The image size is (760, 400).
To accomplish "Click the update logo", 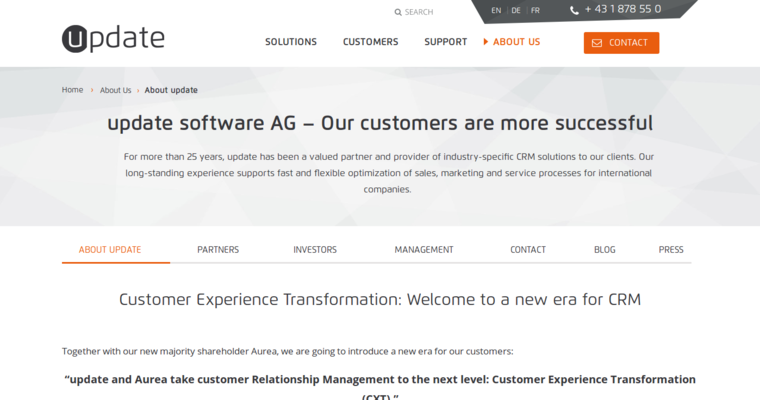I will [113, 39].
